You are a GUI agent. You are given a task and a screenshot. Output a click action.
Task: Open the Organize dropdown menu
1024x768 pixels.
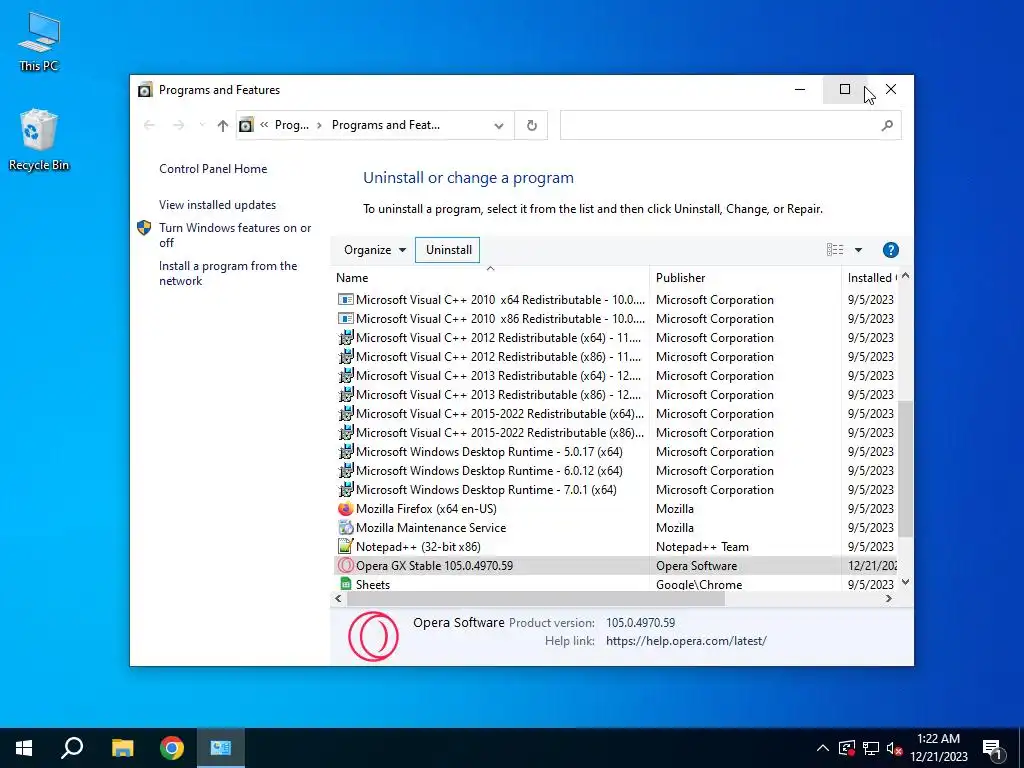pos(375,250)
